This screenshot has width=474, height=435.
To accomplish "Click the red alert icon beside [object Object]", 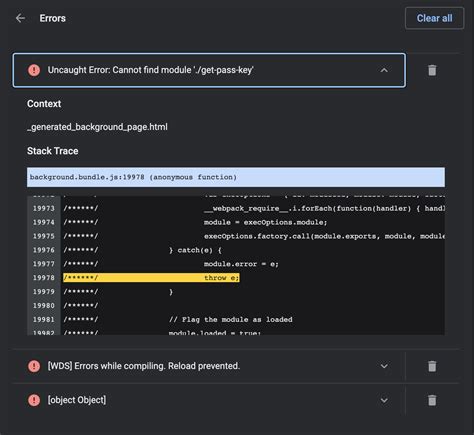I will (x=34, y=400).
